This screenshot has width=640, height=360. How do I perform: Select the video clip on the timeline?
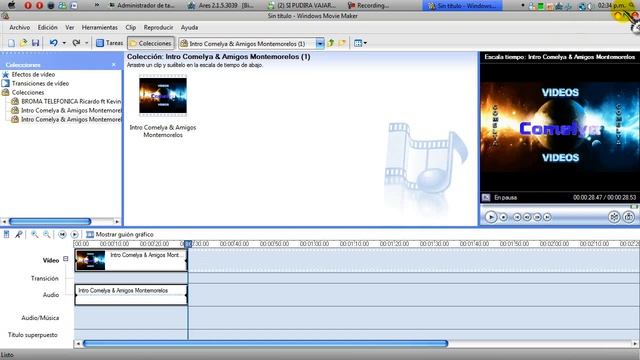(x=131, y=260)
